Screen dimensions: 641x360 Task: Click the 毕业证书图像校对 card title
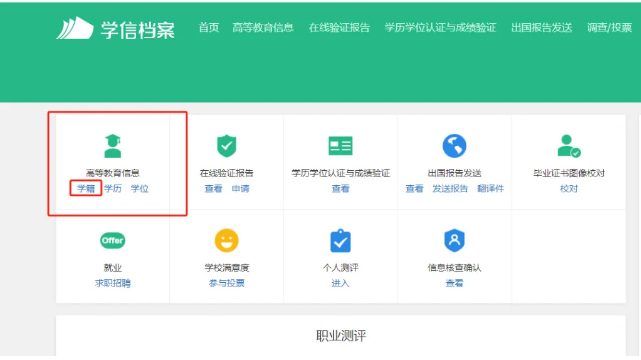click(x=569, y=173)
